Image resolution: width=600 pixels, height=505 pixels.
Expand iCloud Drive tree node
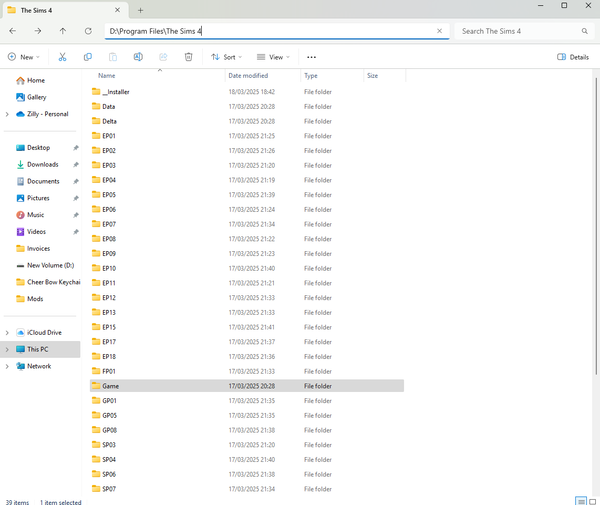tap(7, 333)
